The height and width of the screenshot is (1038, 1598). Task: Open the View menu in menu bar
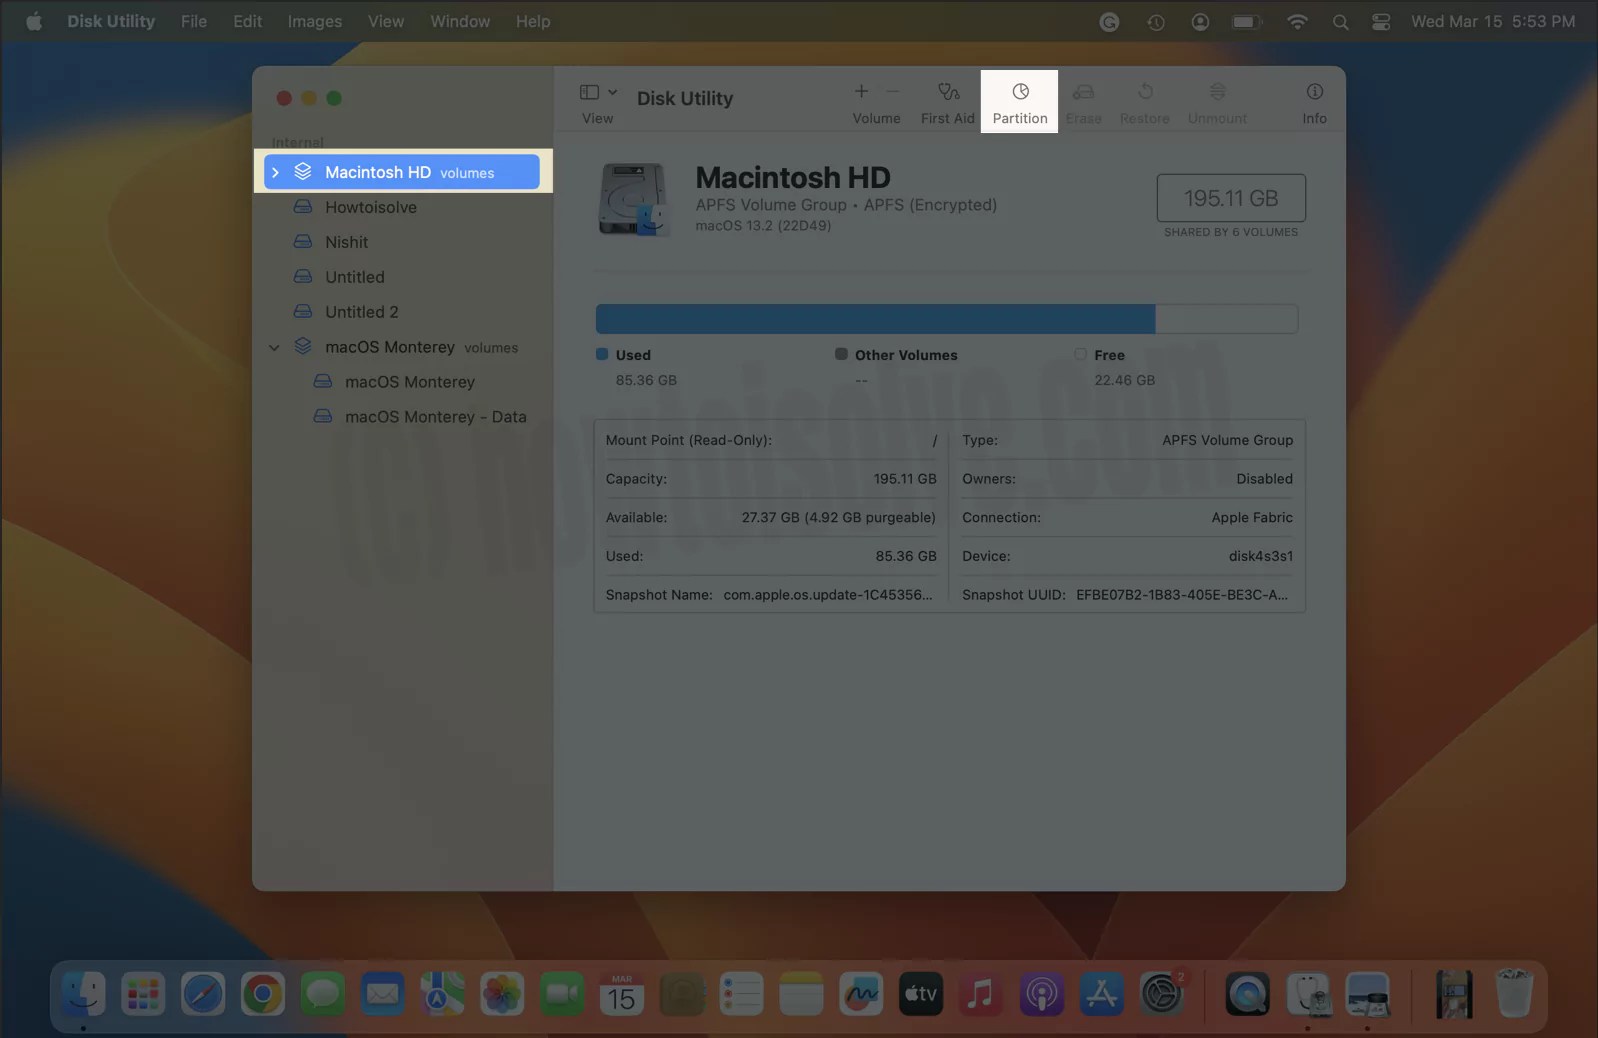tap(386, 21)
